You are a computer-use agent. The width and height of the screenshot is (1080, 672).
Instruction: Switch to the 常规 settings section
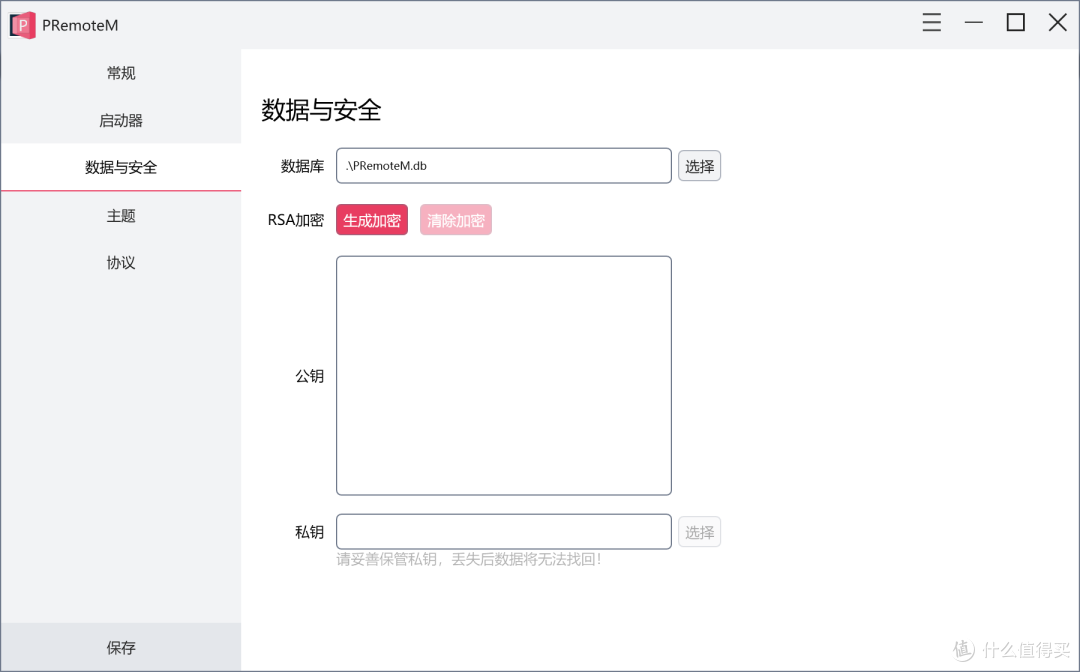[120, 72]
